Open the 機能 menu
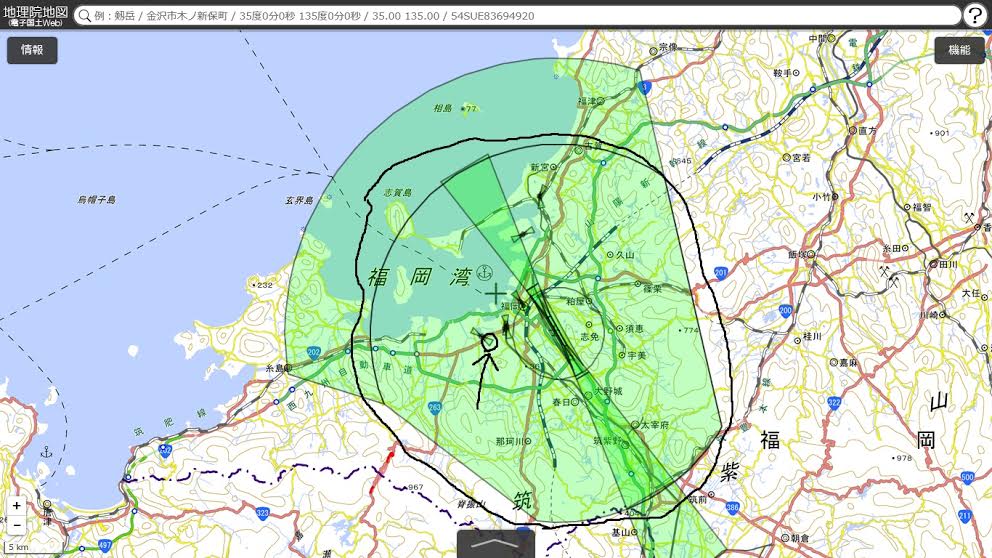The width and height of the screenshot is (992, 558). [959, 50]
